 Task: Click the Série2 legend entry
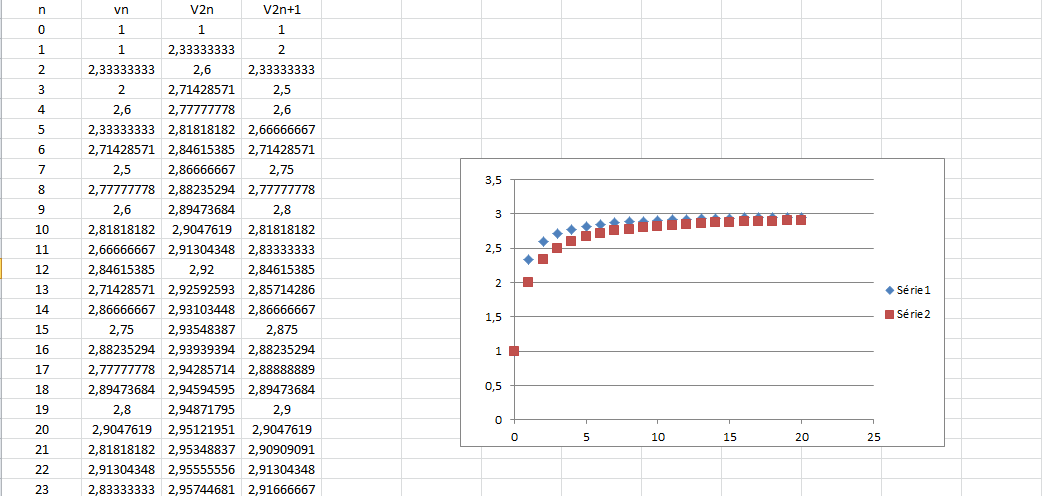[x=910, y=314]
